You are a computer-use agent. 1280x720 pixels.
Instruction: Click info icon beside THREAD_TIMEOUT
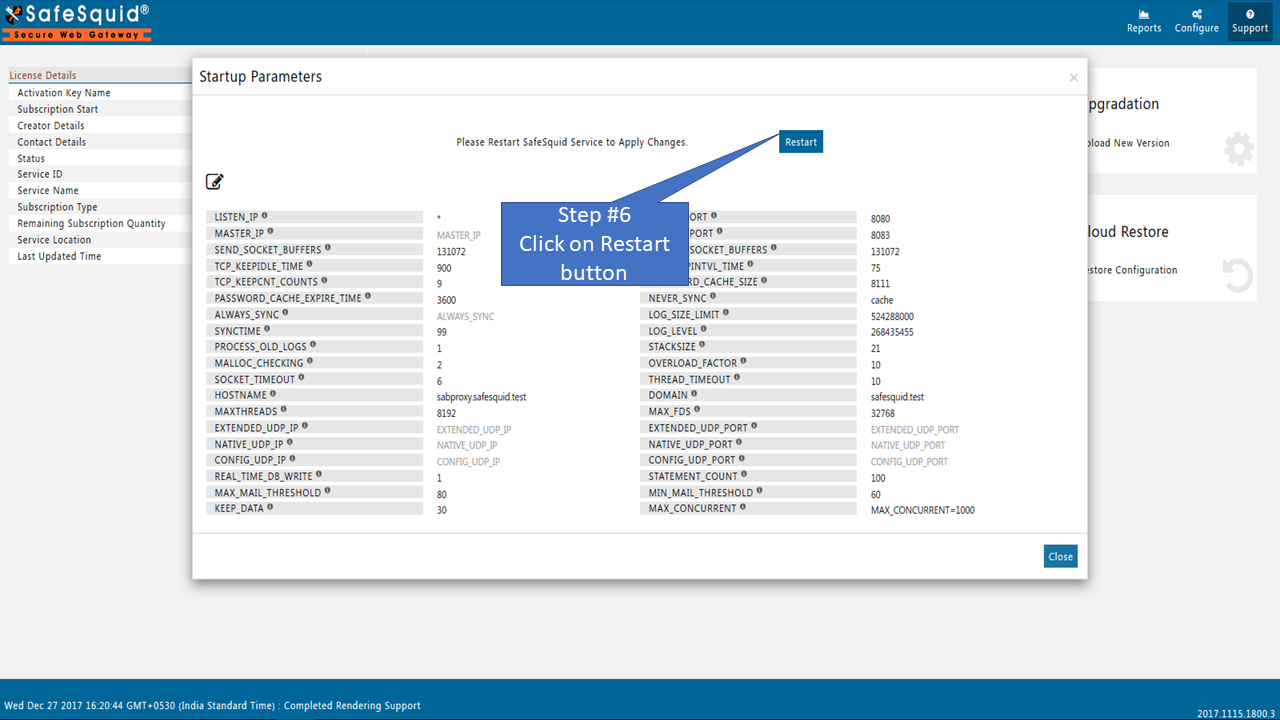737,378
